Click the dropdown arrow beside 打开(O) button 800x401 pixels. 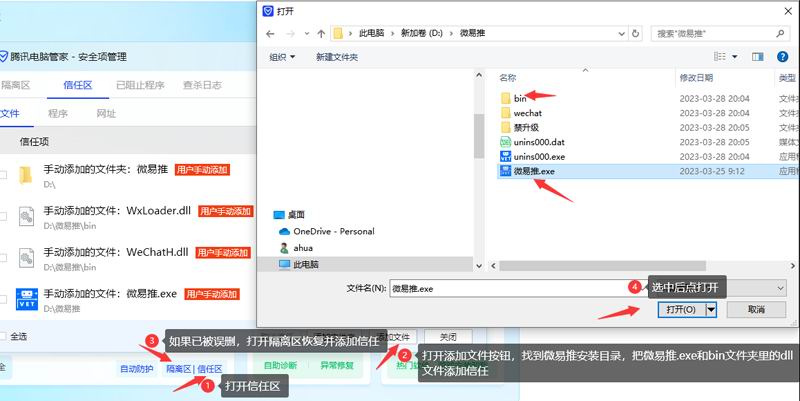pyautogui.click(x=711, y=310)
